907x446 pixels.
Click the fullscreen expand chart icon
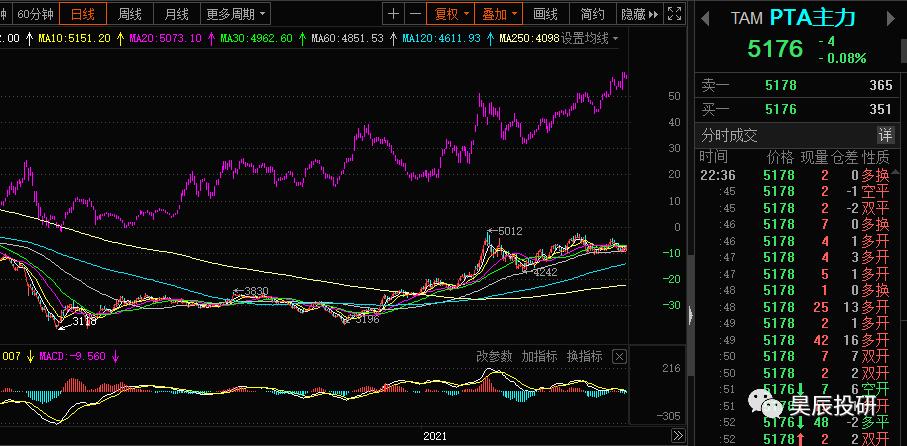[x=677, y=14]
